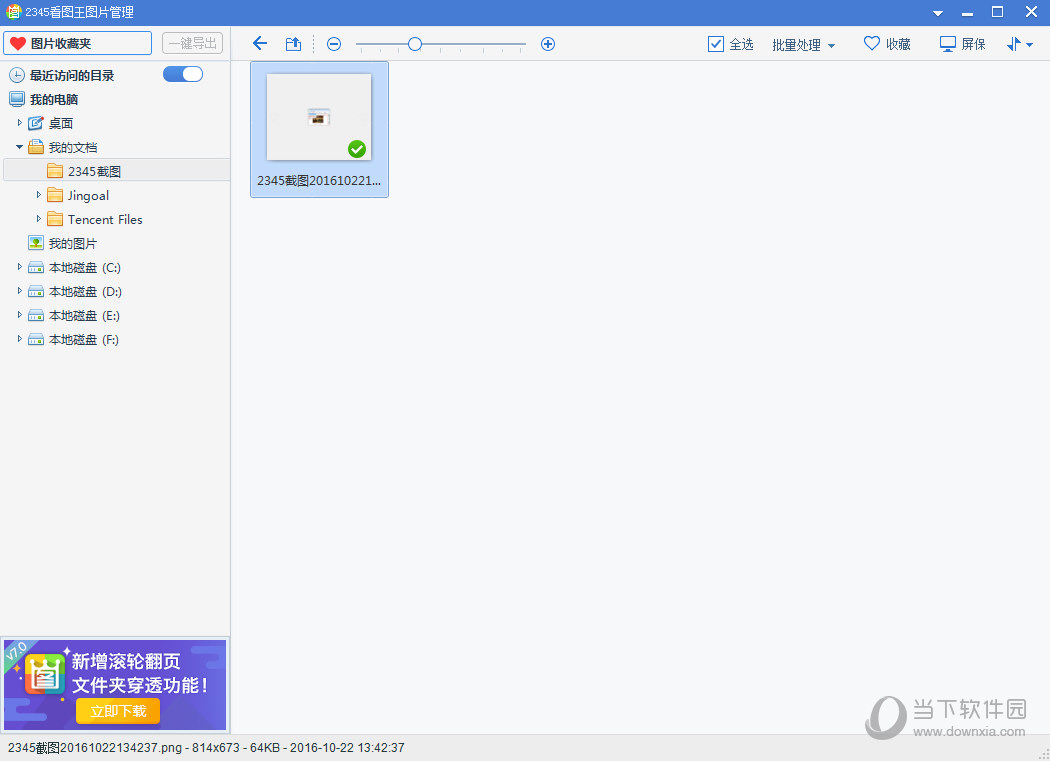Open the title bar dropdown menu icon
The height and width of the screenshot is (761, 1050).
coord(938,13)
